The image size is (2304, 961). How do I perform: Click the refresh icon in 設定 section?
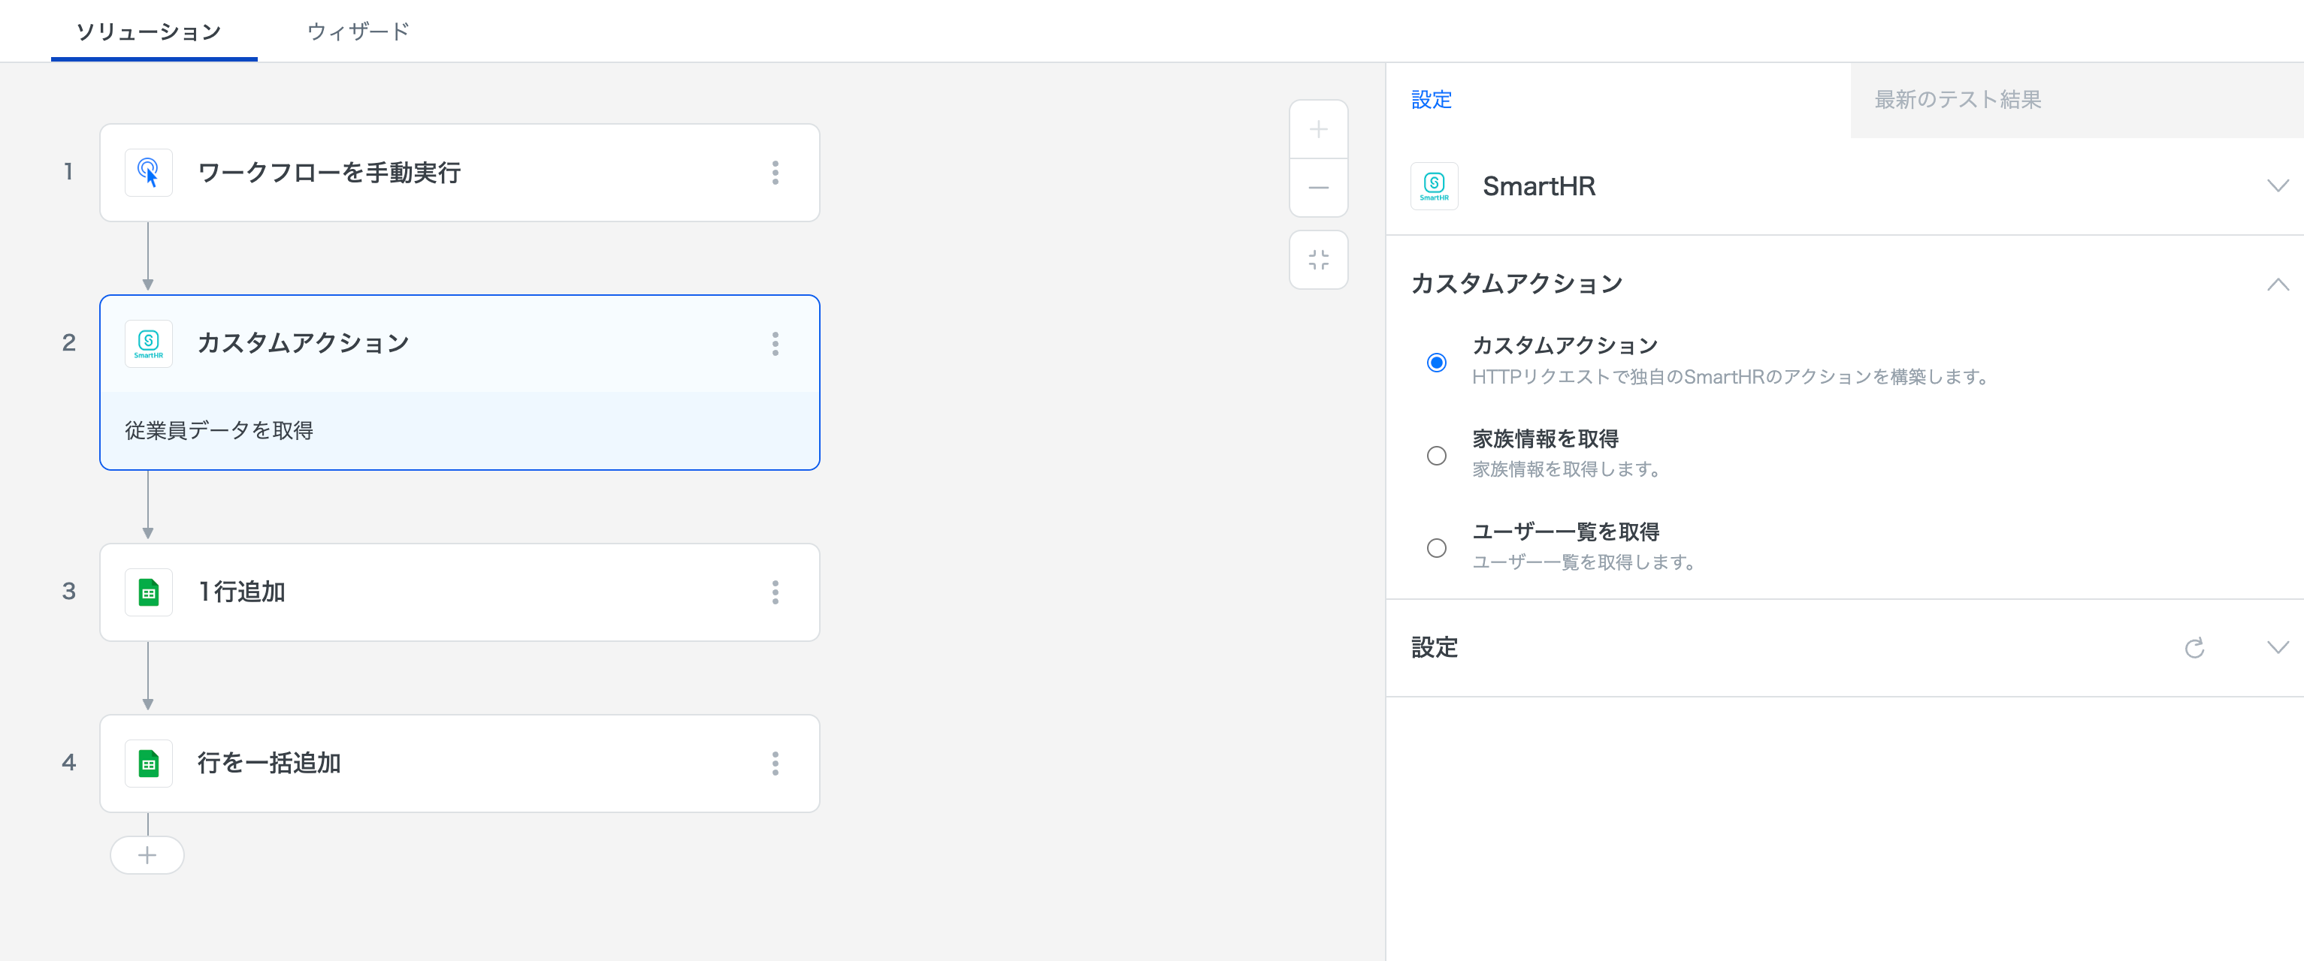[2194, 648]
